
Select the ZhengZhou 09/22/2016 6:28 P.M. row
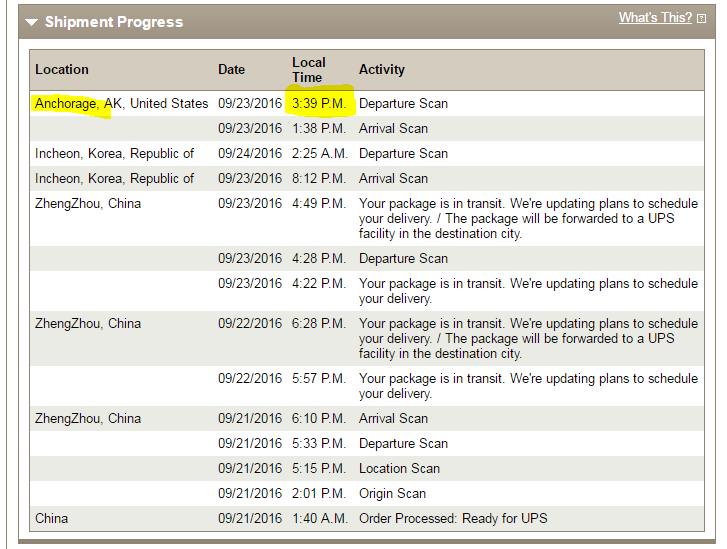click(367, 338)
